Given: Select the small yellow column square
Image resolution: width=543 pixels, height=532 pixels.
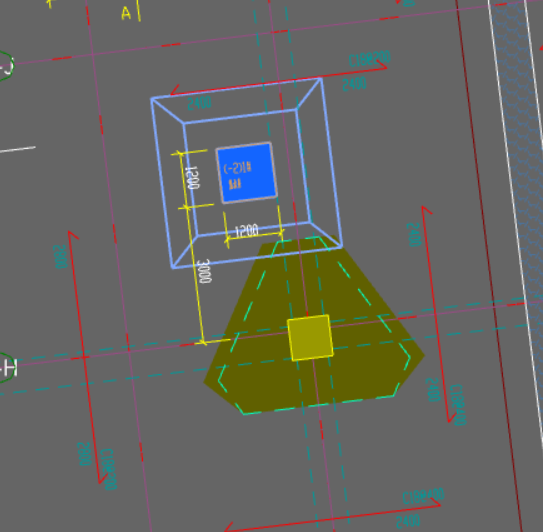Looking at the screenshot, I should [x=310, y=338].
